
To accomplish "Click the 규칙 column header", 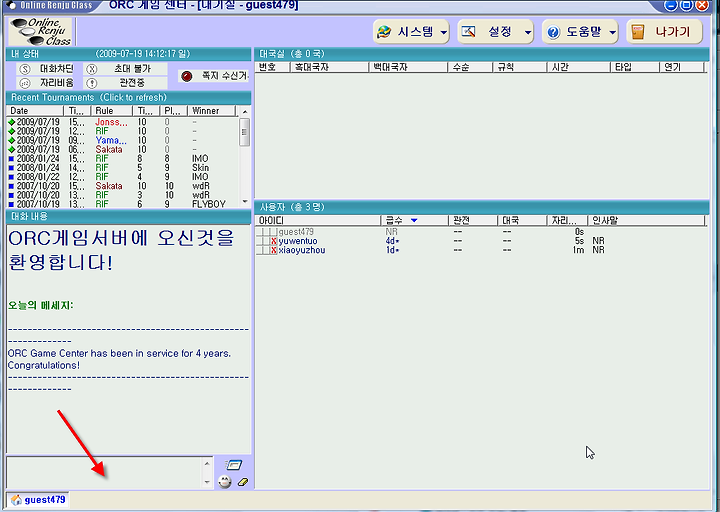I will click(x=520, y=67).
